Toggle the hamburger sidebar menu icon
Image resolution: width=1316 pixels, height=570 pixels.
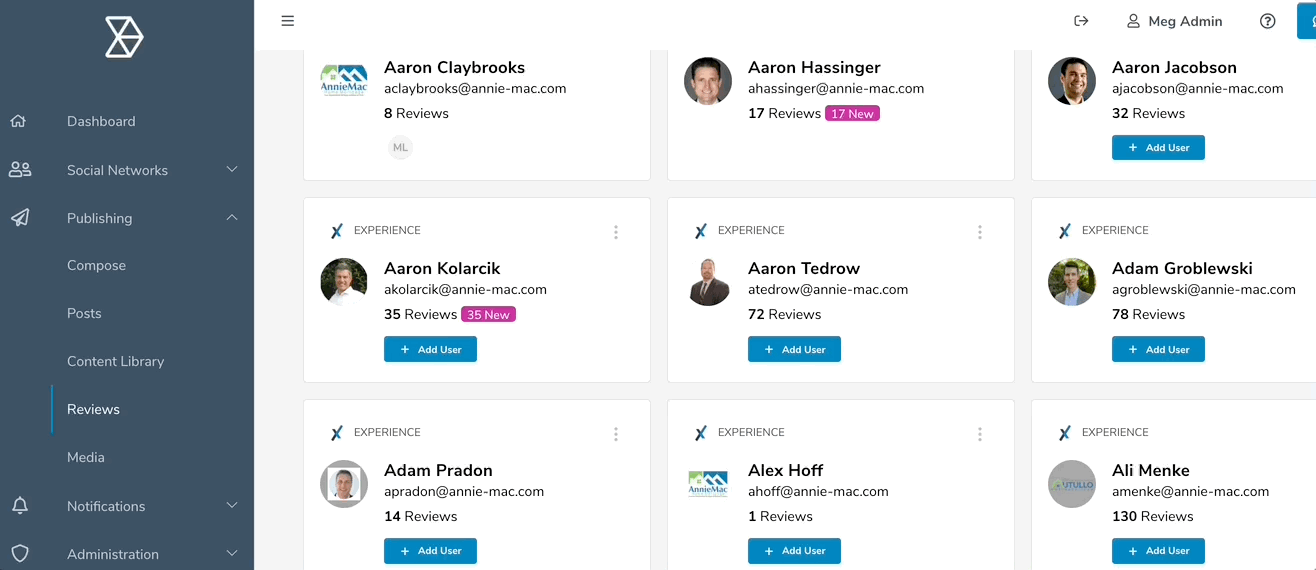pos(288,21)
